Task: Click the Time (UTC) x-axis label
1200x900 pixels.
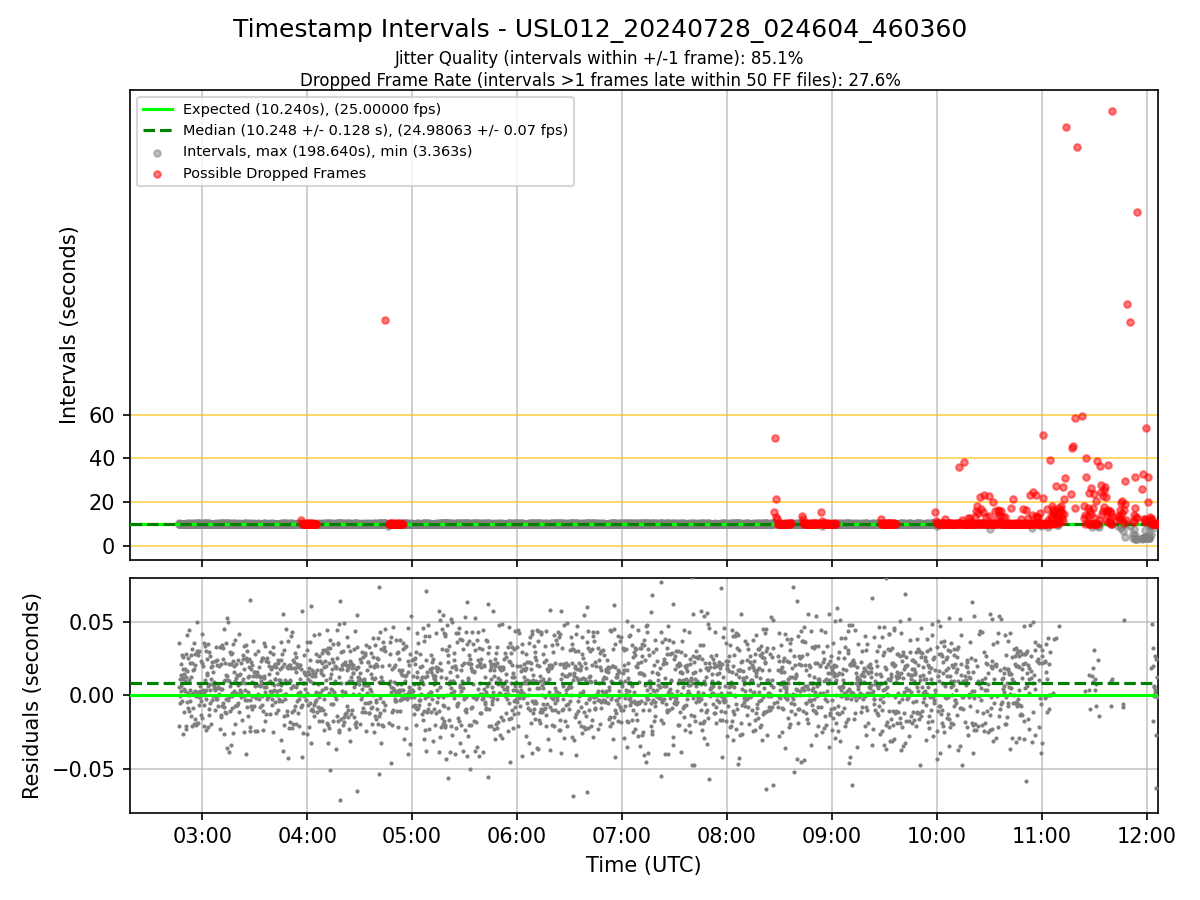Action: (x=643, y=865)
